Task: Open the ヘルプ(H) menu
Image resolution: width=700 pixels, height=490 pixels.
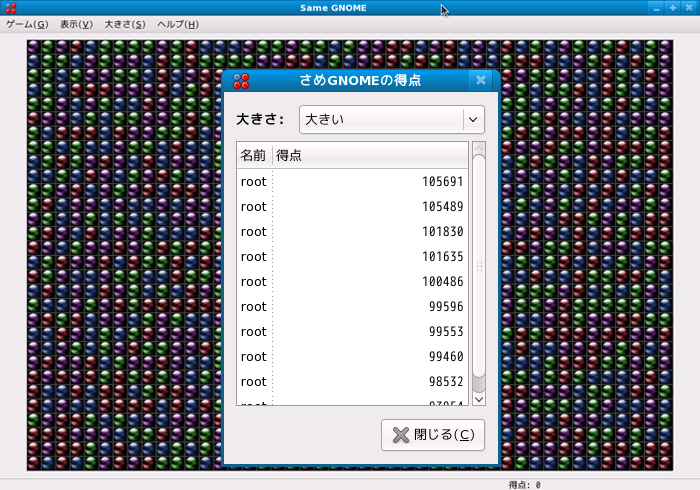Action: click(178, 24)
